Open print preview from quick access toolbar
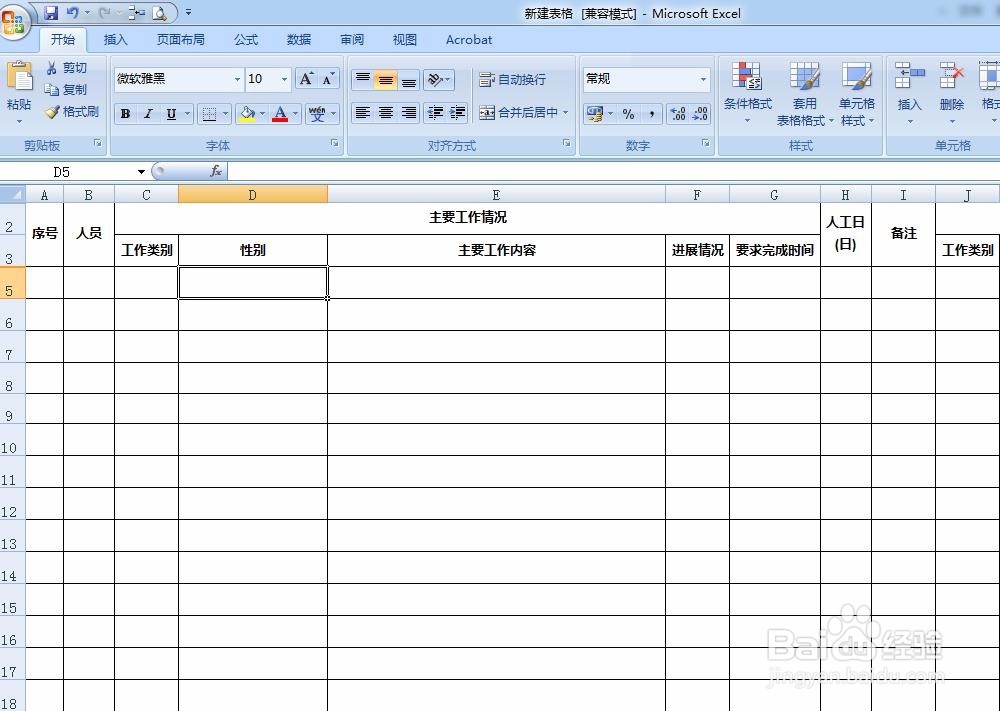This screenshot has width=1000, height=711. tap(159, 12)
